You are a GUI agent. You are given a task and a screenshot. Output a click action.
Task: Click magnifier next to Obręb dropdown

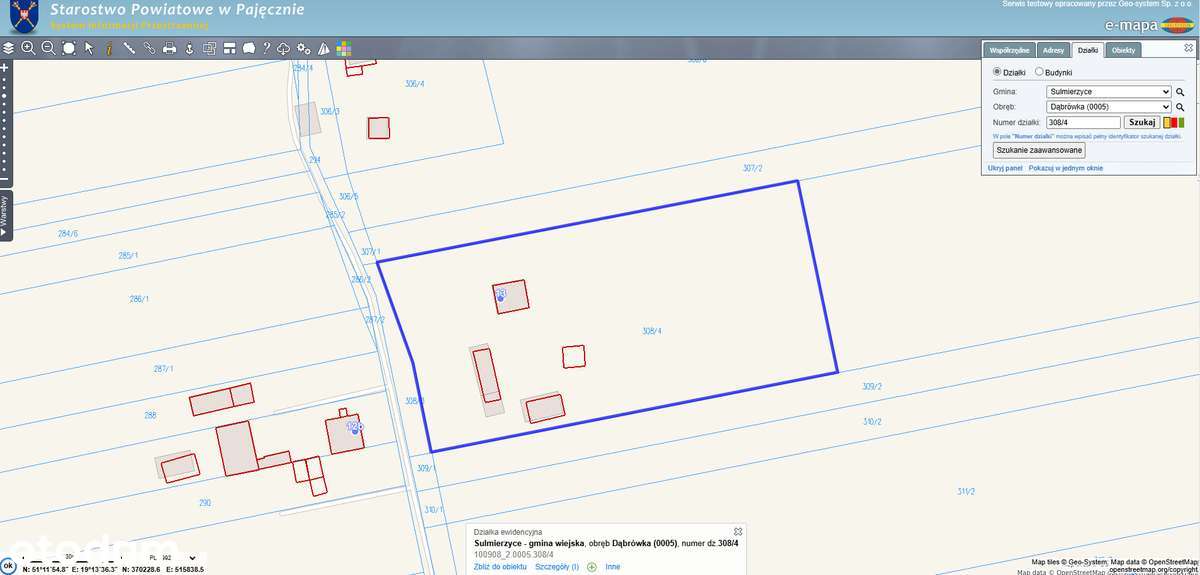click(x=1180, y=106)
